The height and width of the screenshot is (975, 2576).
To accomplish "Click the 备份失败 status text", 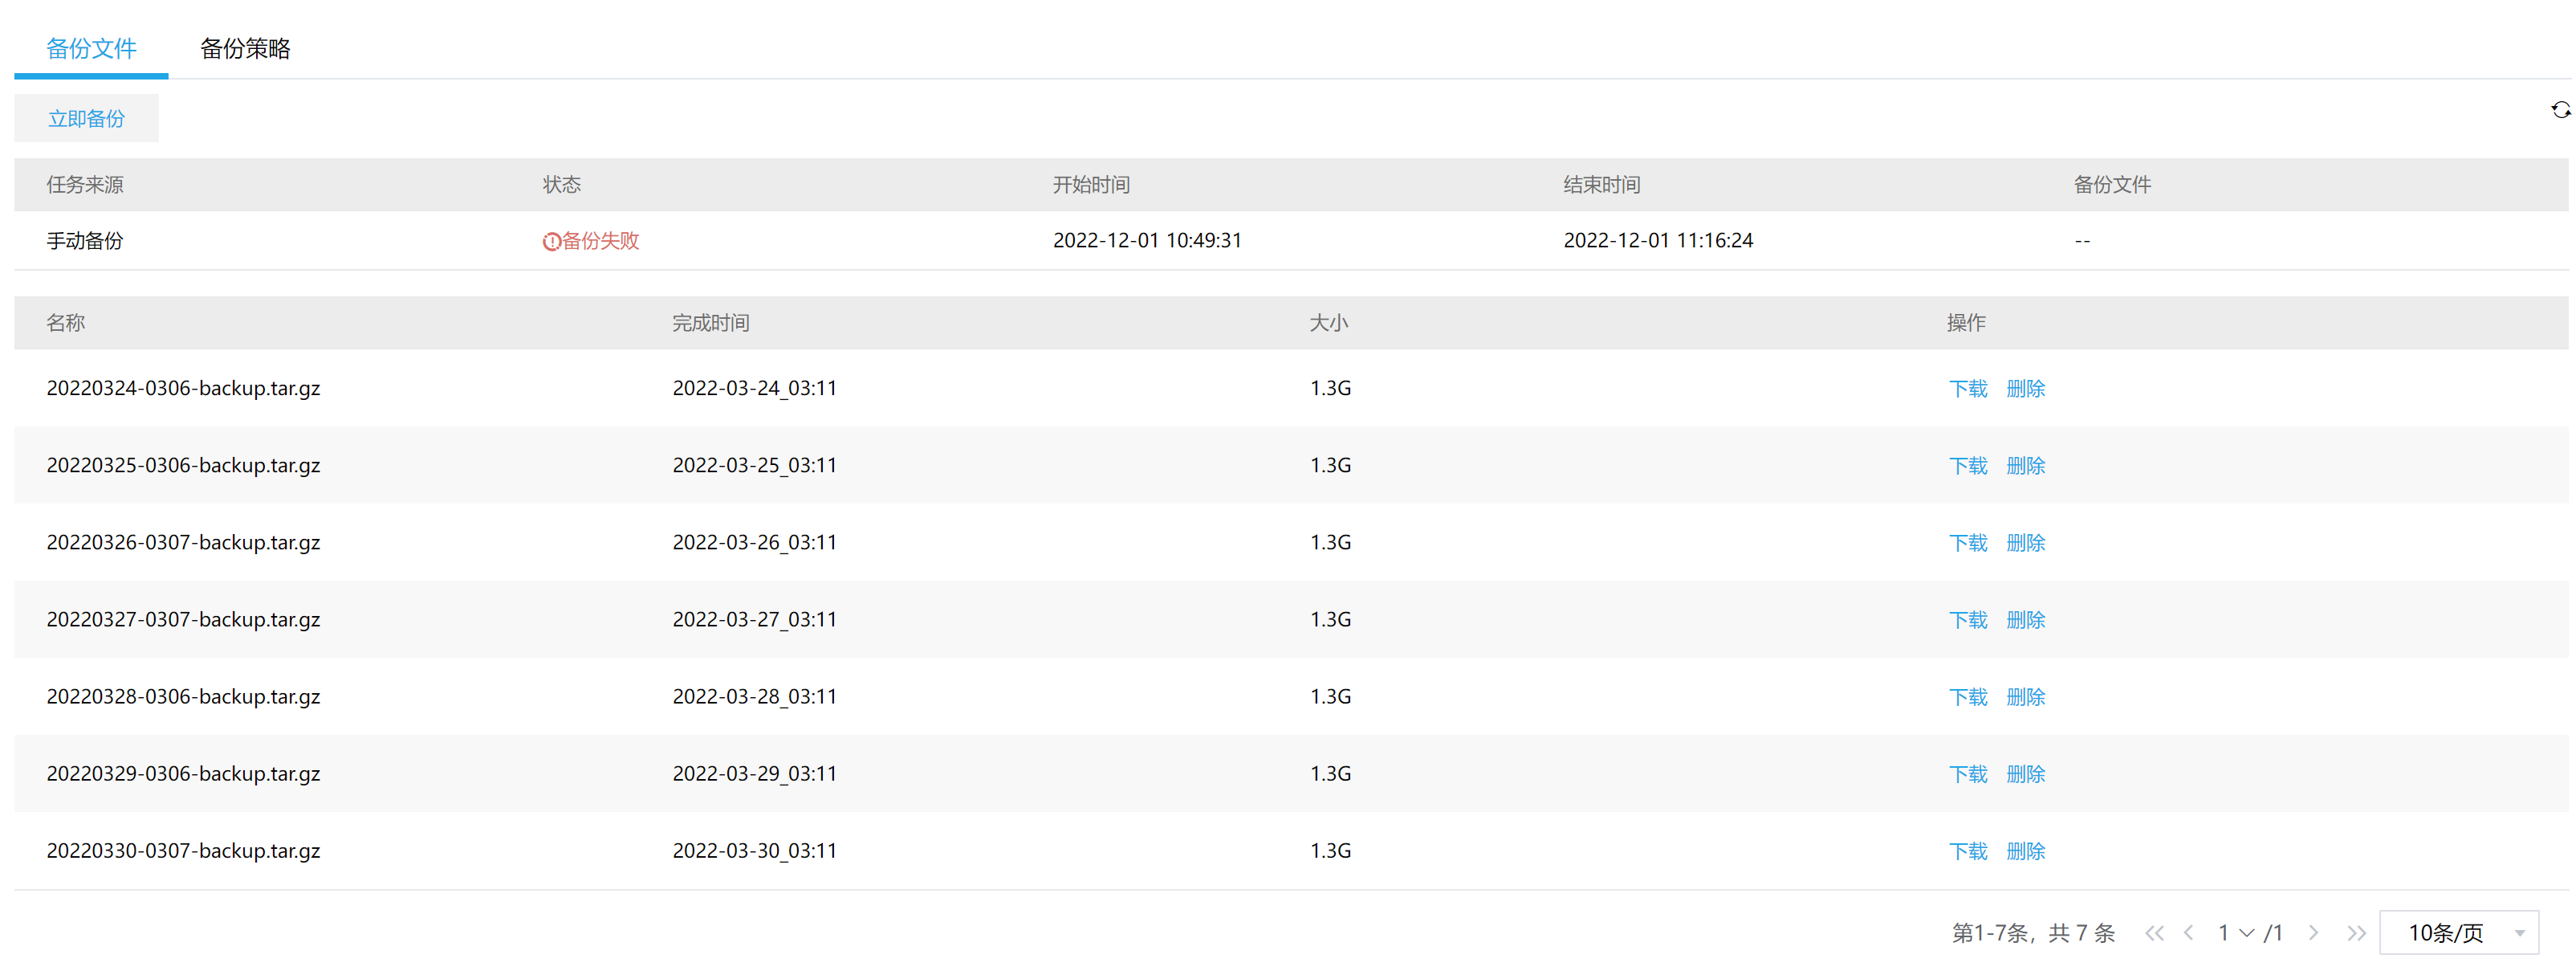I will click(x=600, y=241).
